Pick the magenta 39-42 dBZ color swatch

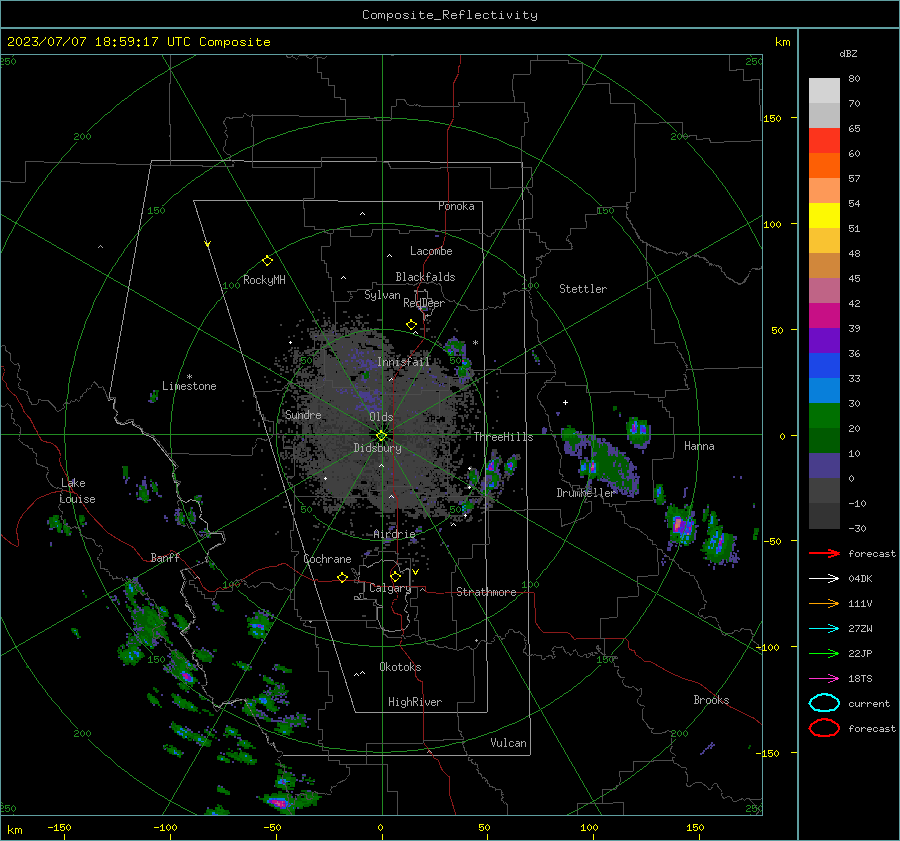pyautogui.click(x=824, y=316)
